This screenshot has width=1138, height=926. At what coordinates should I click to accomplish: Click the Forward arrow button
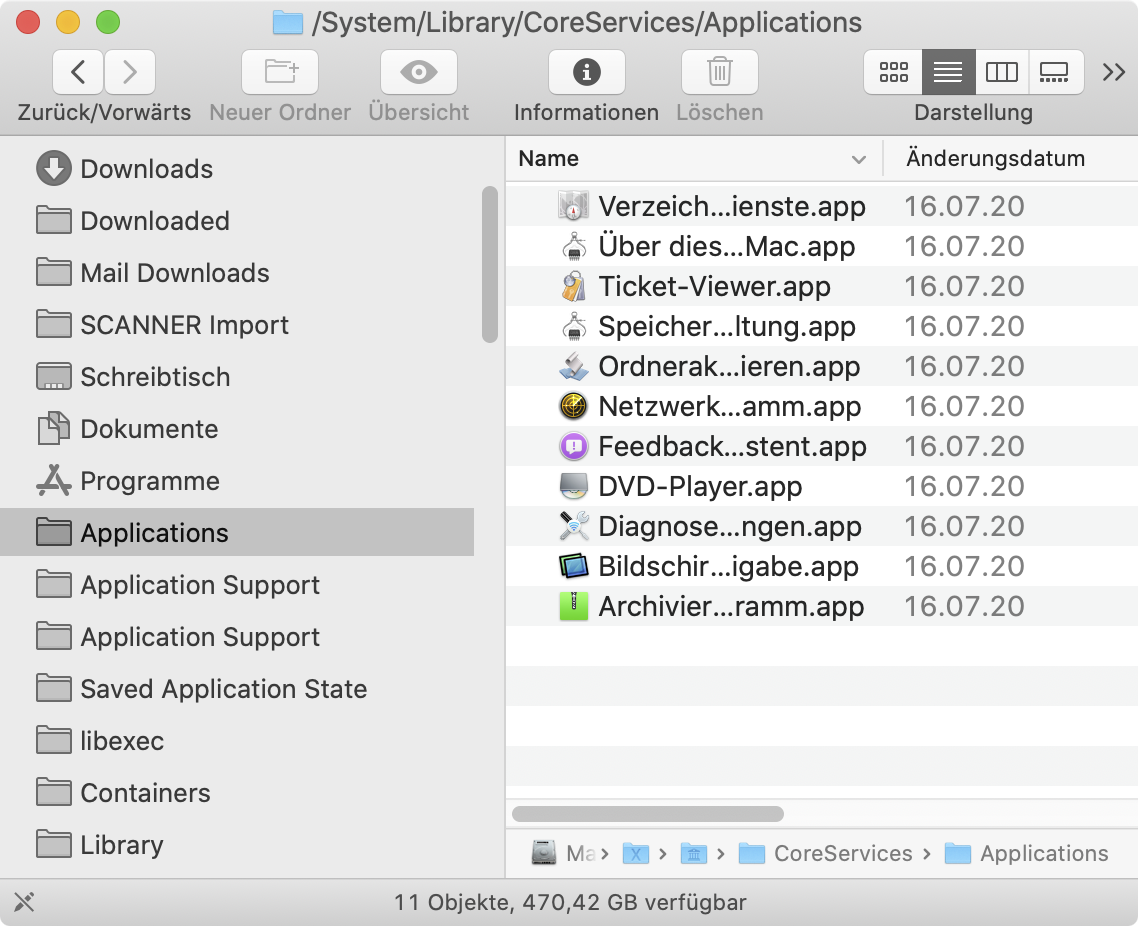coord(130,72)
